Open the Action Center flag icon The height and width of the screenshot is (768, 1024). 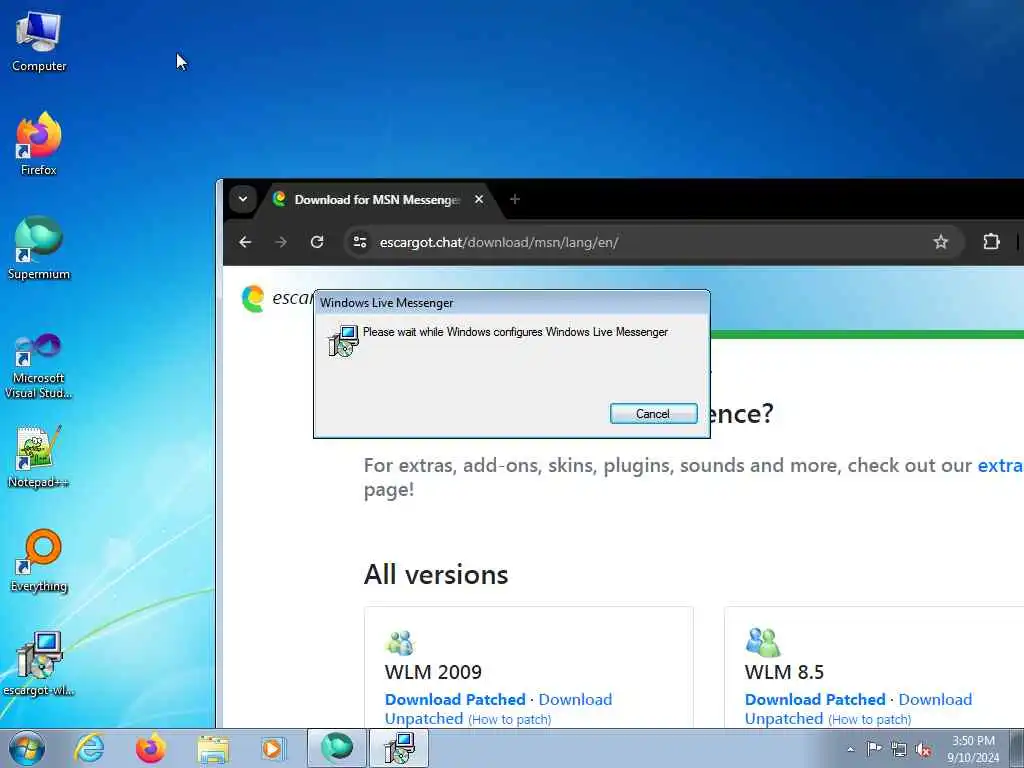pyautogui.click(x=874, y=749)
